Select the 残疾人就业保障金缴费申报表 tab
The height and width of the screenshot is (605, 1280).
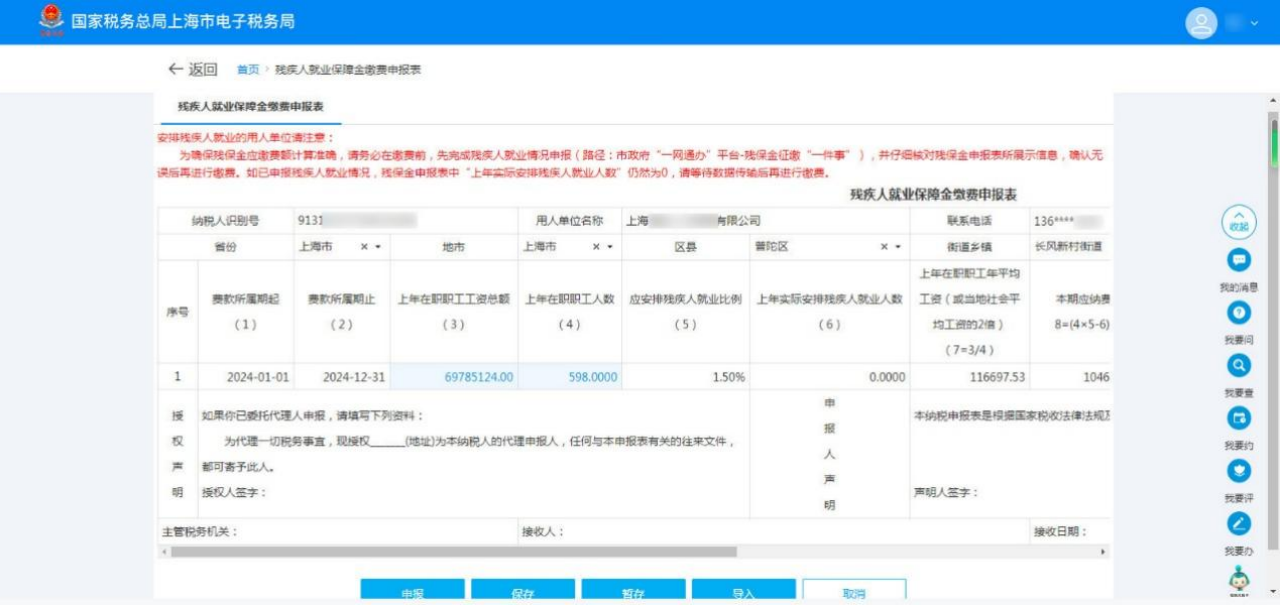[250, 106]
